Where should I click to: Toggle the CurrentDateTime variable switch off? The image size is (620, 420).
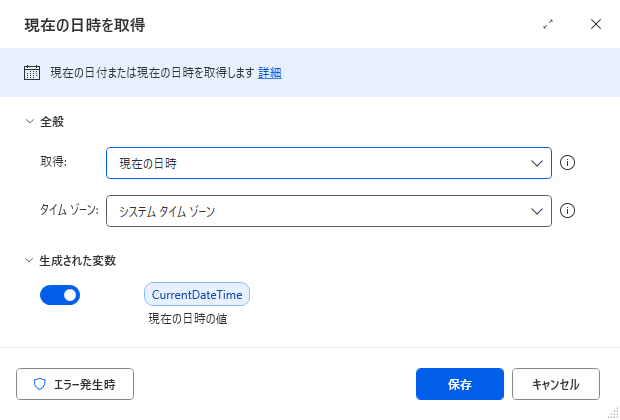60,295
